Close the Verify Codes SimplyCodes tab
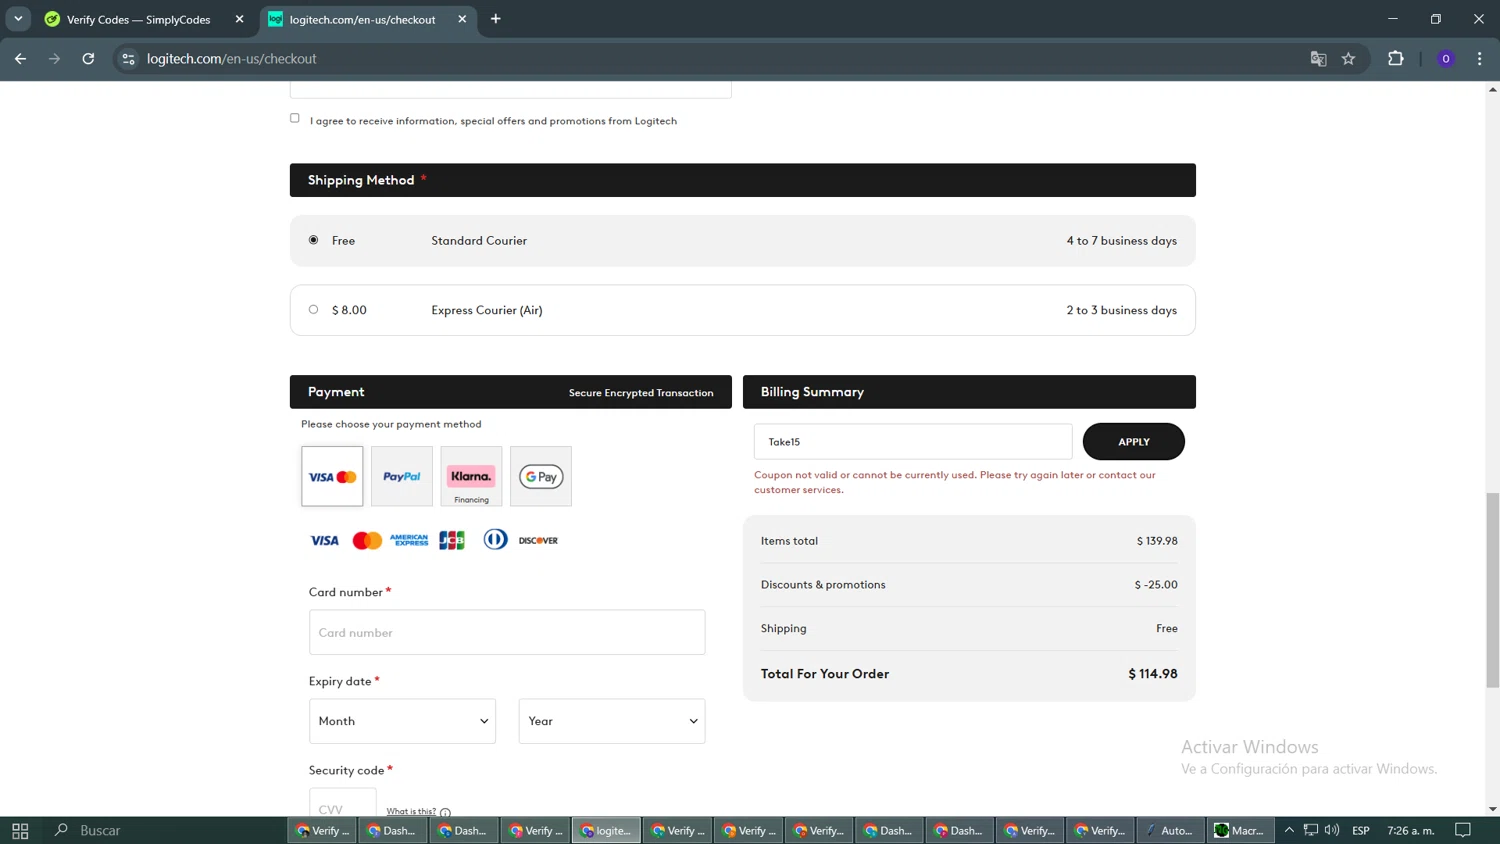This screenshot has width=1500, height=844. [239, 19]
